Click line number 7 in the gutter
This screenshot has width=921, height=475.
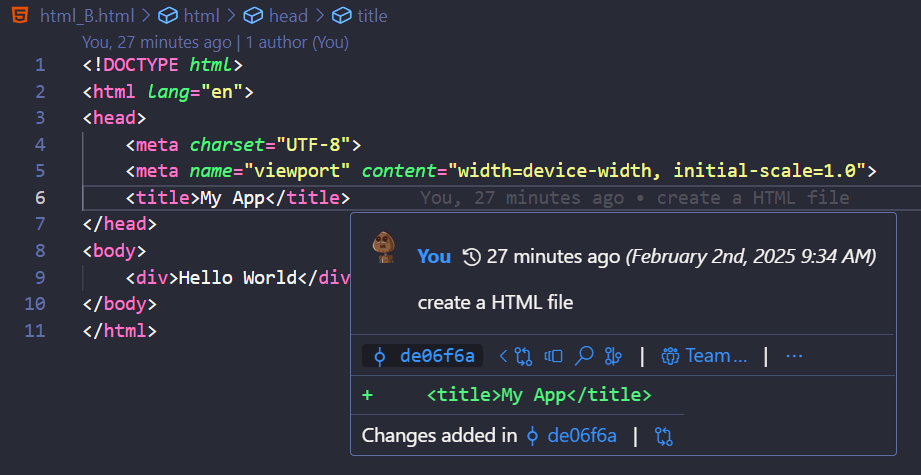[39, 224]
